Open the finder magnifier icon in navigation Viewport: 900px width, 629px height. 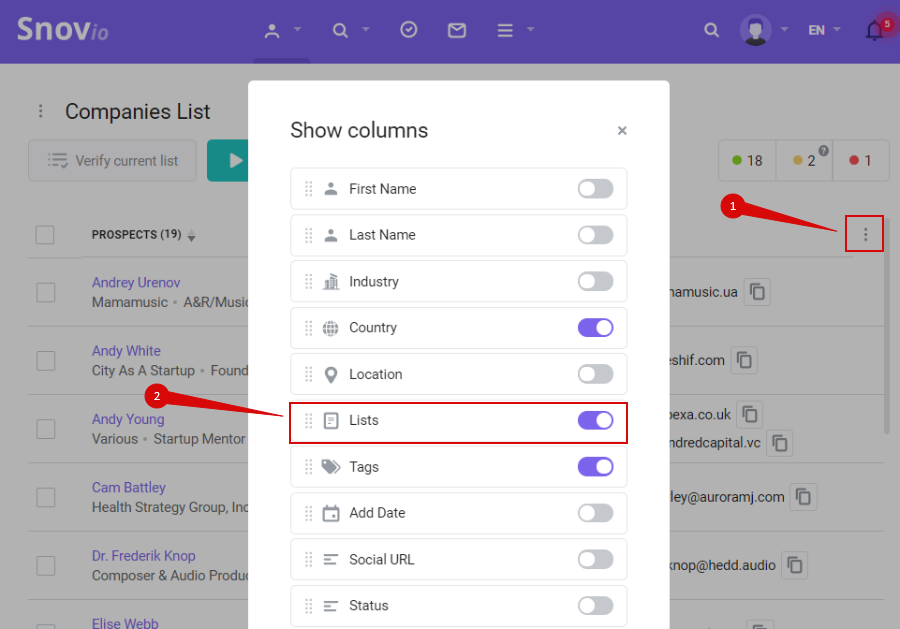(340, 30)
